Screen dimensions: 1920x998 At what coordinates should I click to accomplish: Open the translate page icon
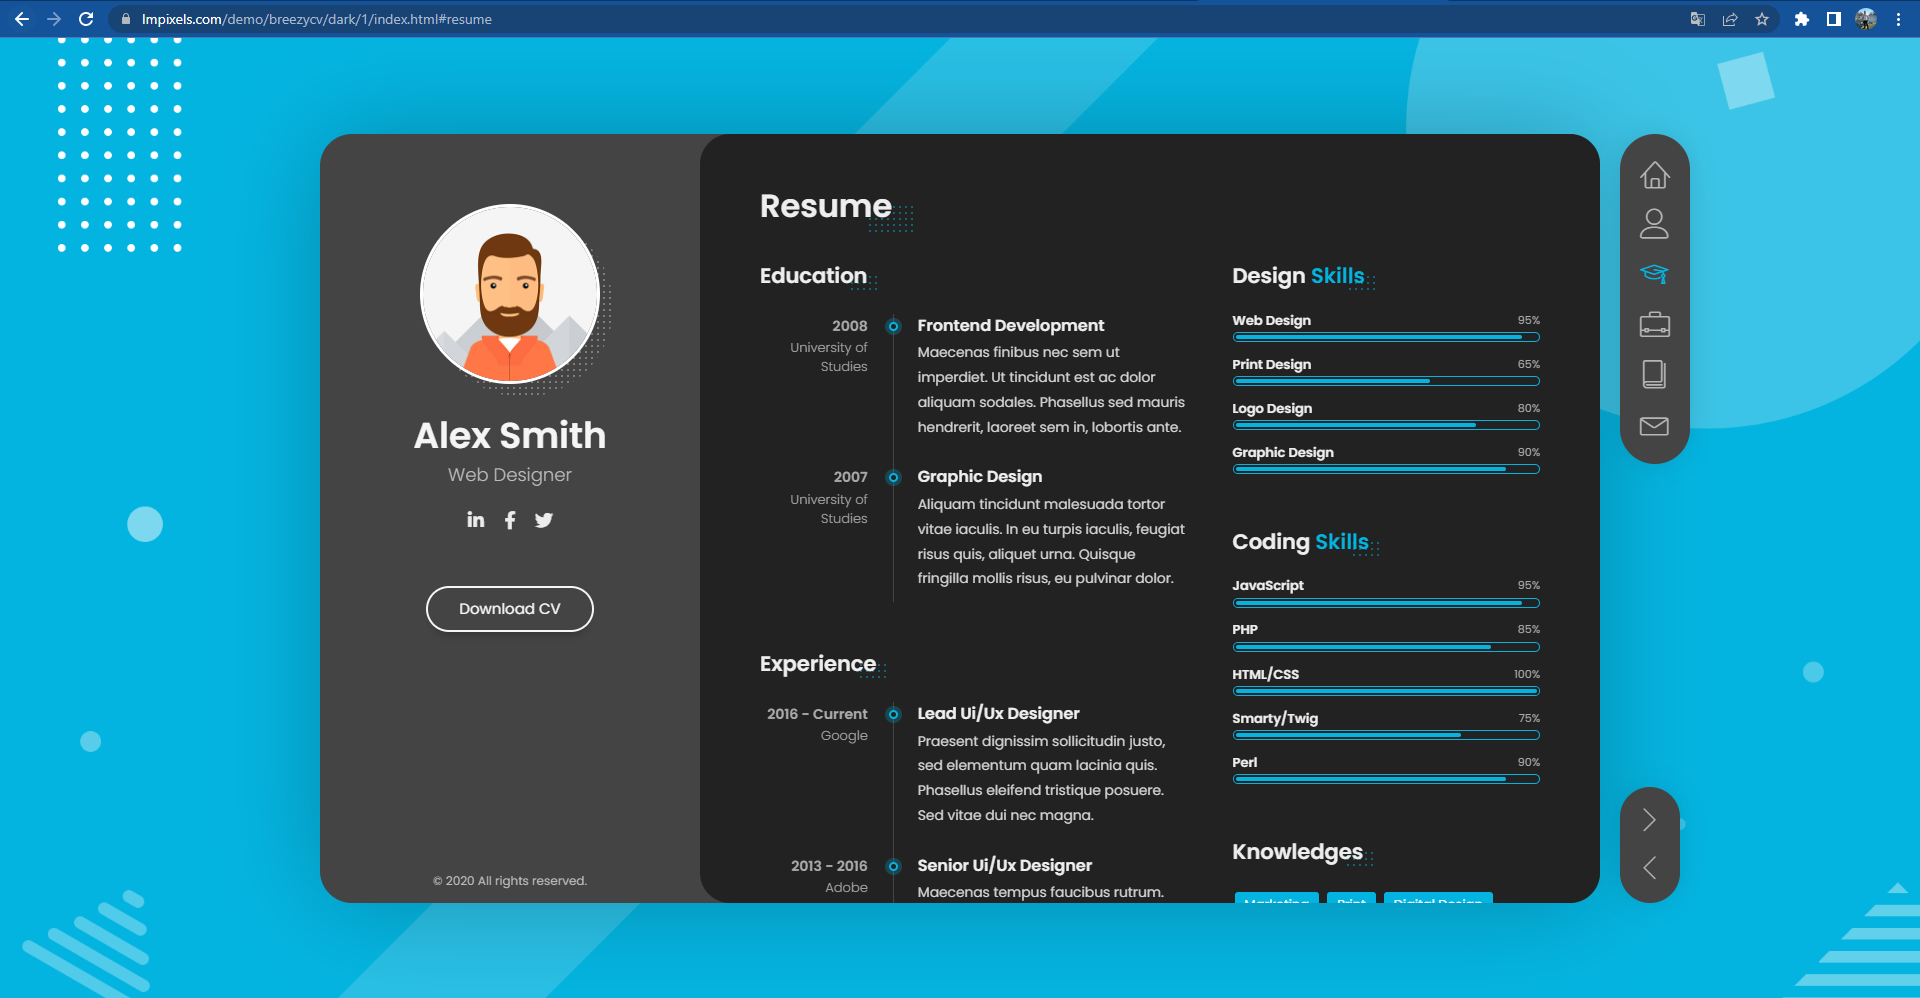pyautogui.click(x=1698, y=19)
